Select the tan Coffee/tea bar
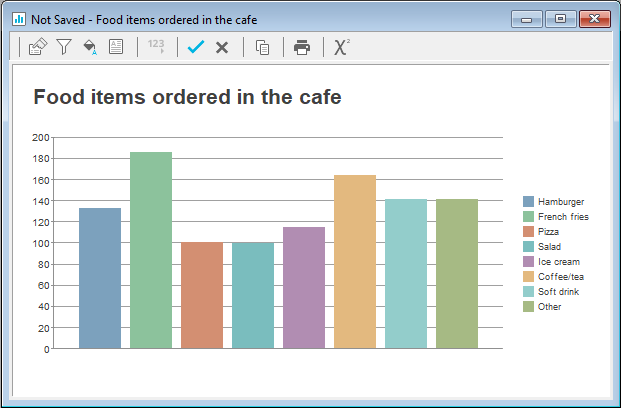The width and height of the screenshot is (621, 408). (355, 262)
